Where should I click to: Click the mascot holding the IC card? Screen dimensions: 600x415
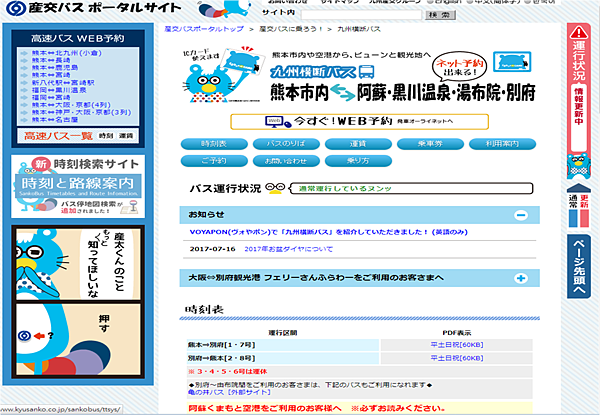(x=222, y=75)
